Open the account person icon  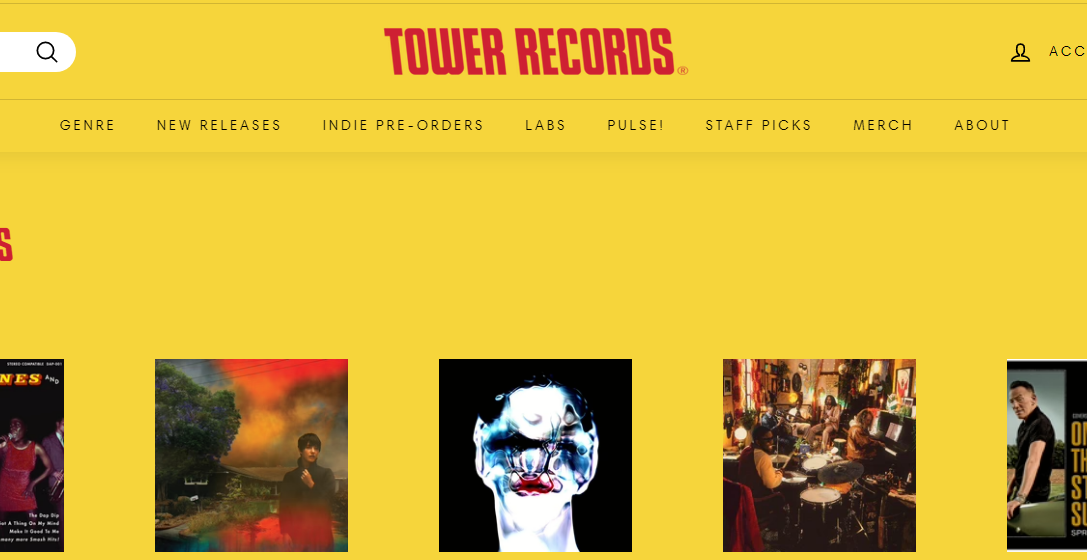pyautogui.click(x=1020, y=53)
